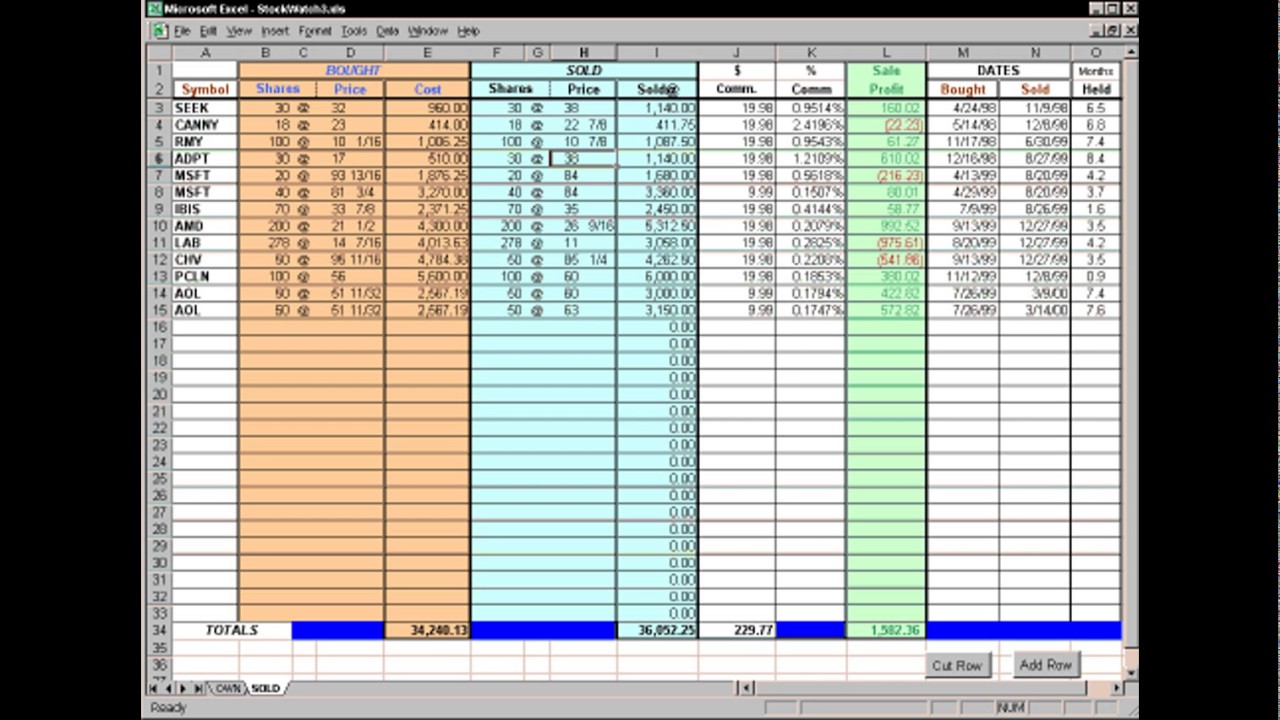Open the Format menu
Screen dimensions: 1280x720
315,31
